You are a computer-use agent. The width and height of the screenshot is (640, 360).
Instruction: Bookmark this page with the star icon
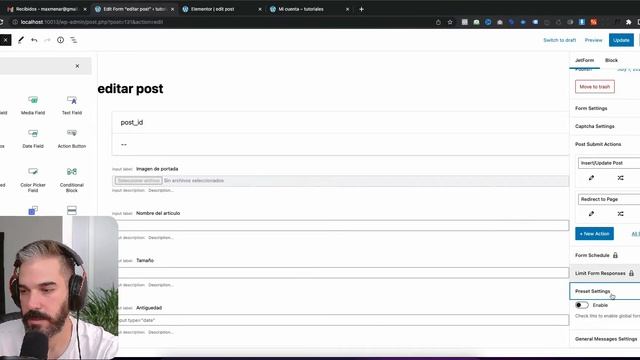(450, 22)
